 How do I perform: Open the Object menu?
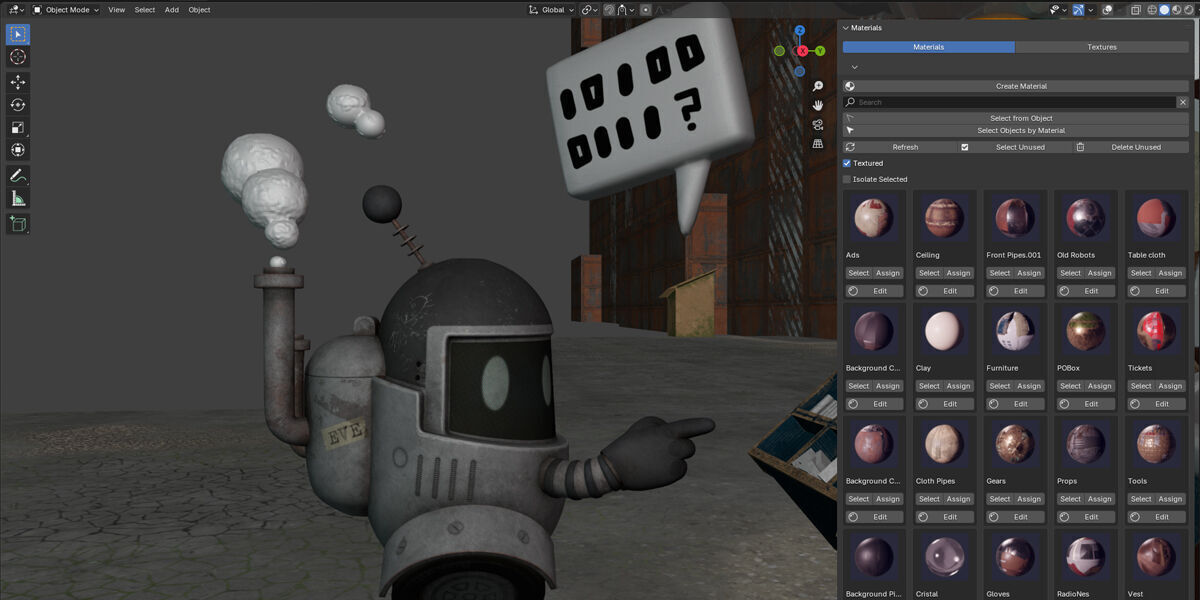click(x=199, y=9)
